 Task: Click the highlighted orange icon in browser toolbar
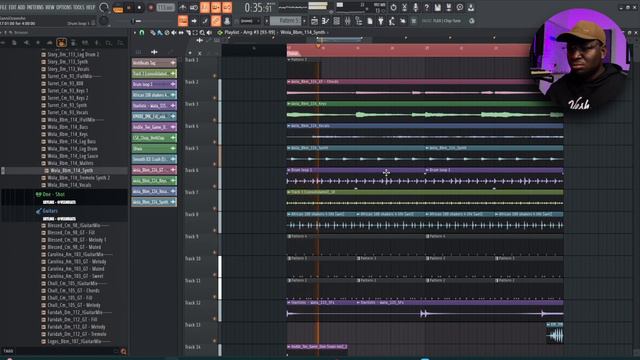pos(62,42)
